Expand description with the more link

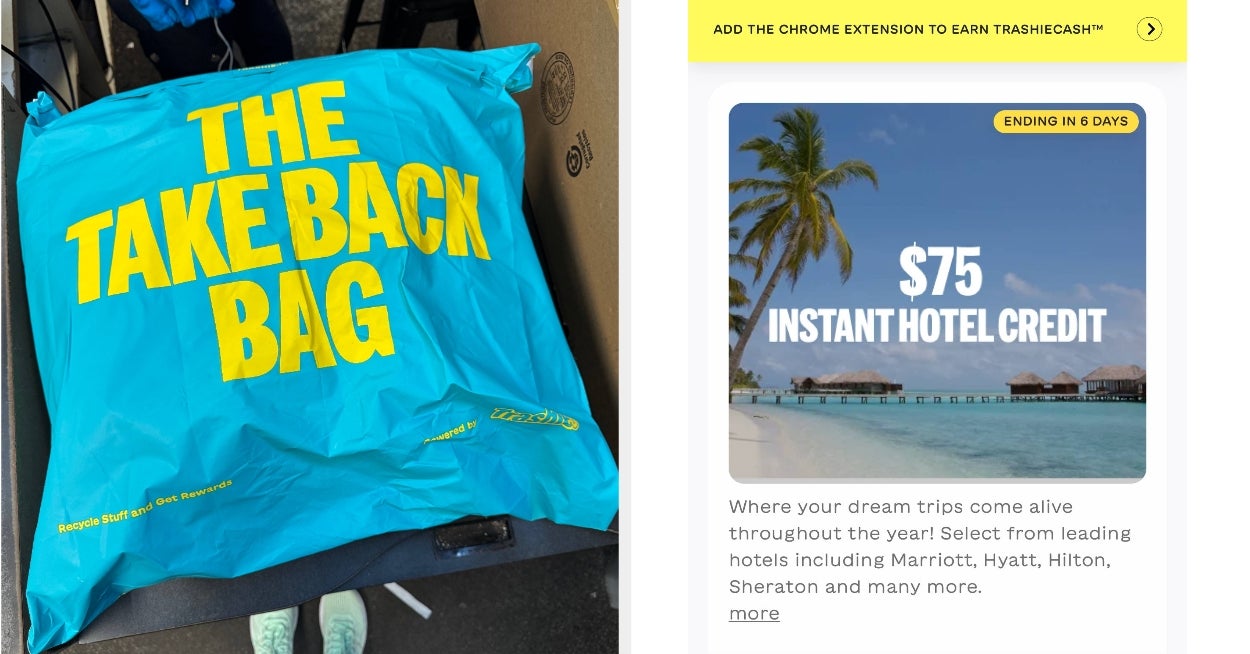pyautogui.click(x=754, y=613)
